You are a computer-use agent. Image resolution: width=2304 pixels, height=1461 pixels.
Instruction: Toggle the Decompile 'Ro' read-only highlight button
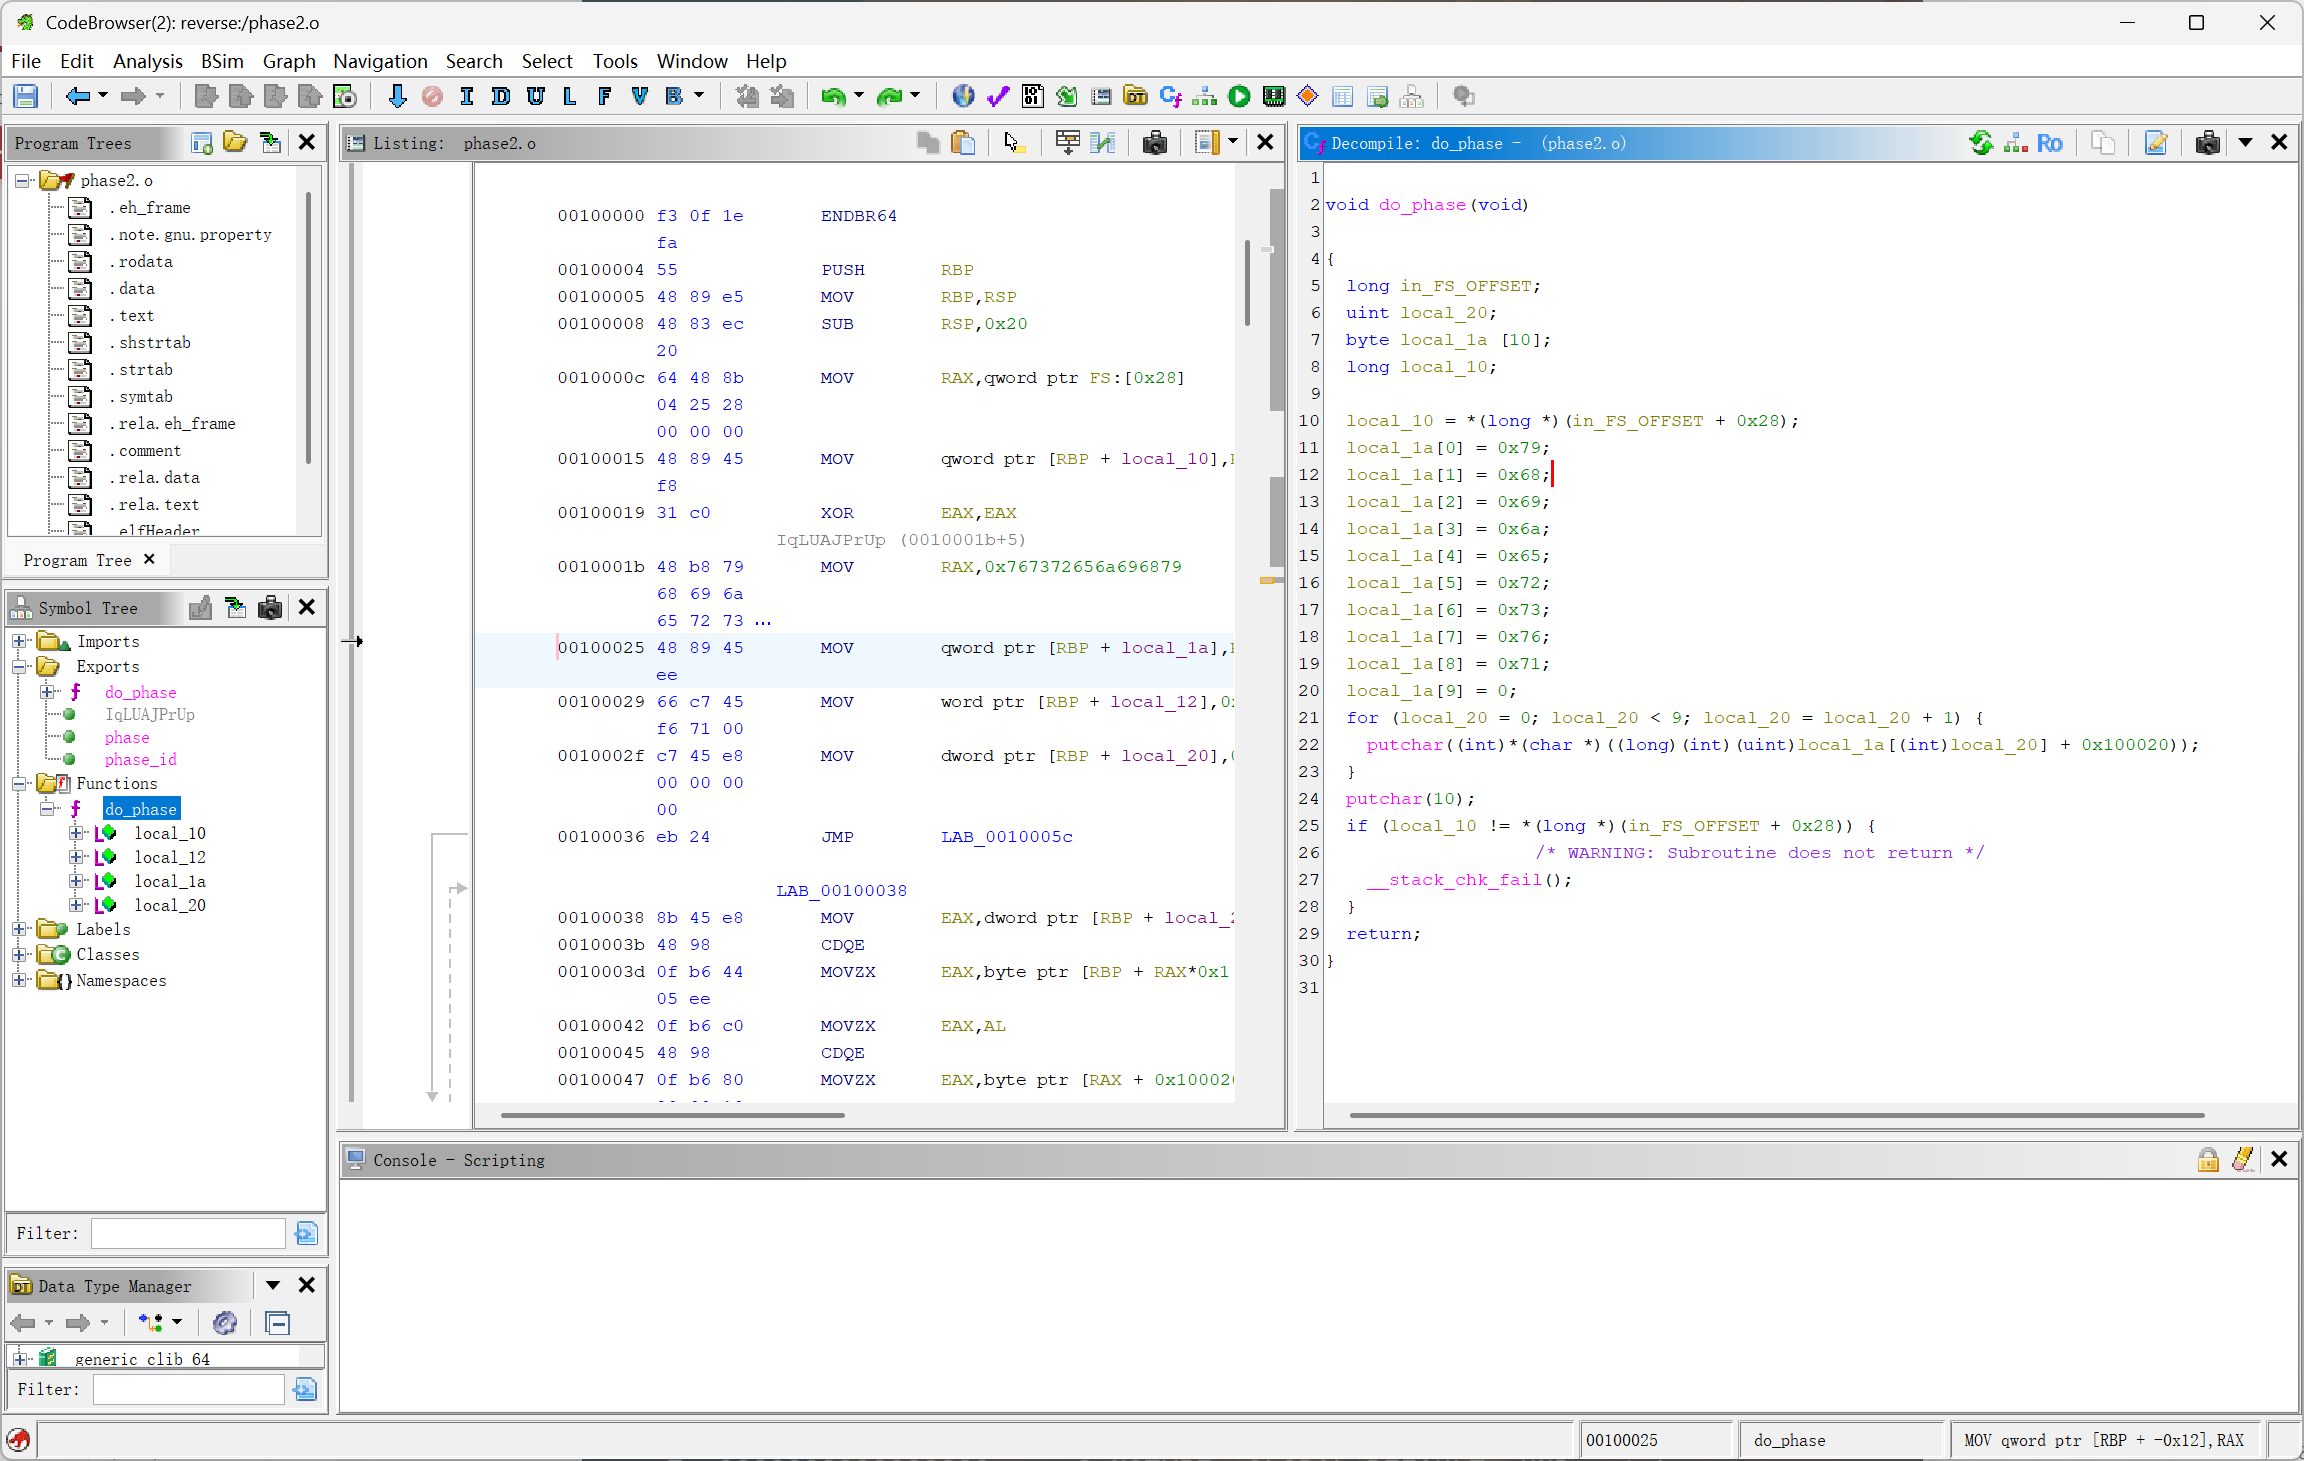[x=2049, y=143]
